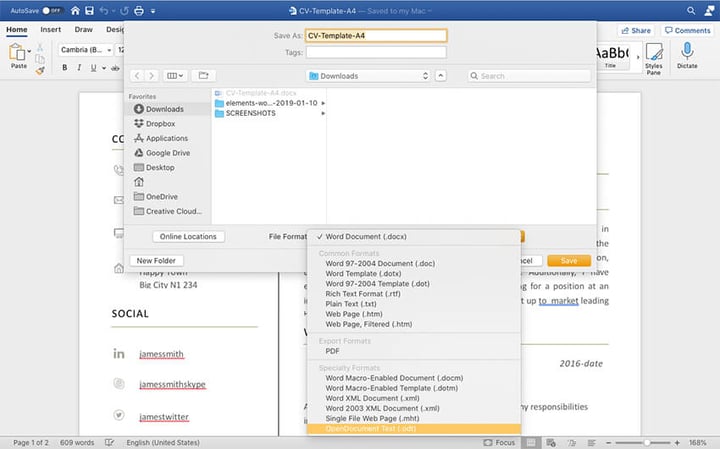Click the Search field in save dialog

point(529,76)
